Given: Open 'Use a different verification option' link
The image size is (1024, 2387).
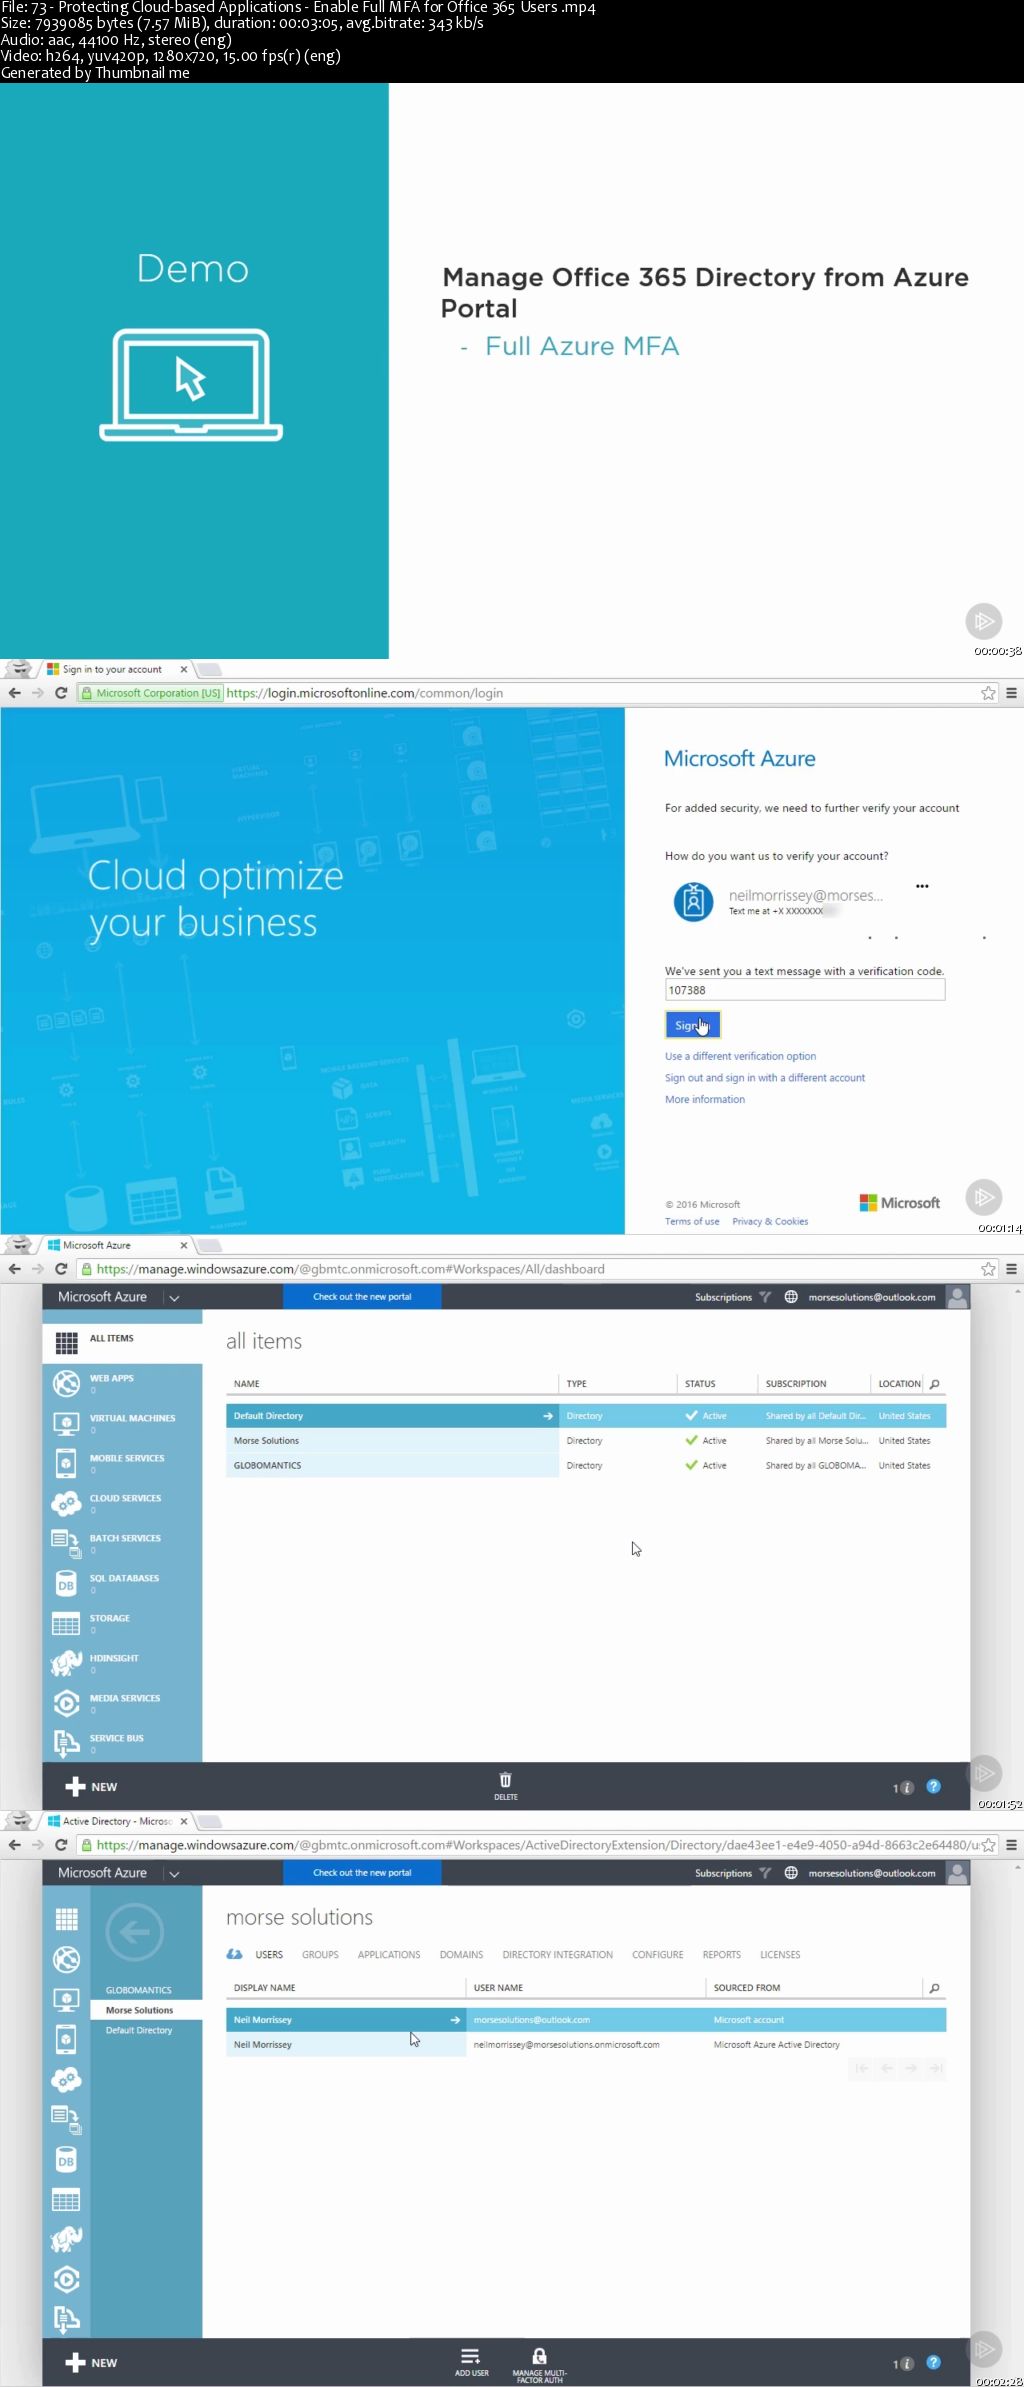Looking at the screenshot, I should coord(740,1056).
